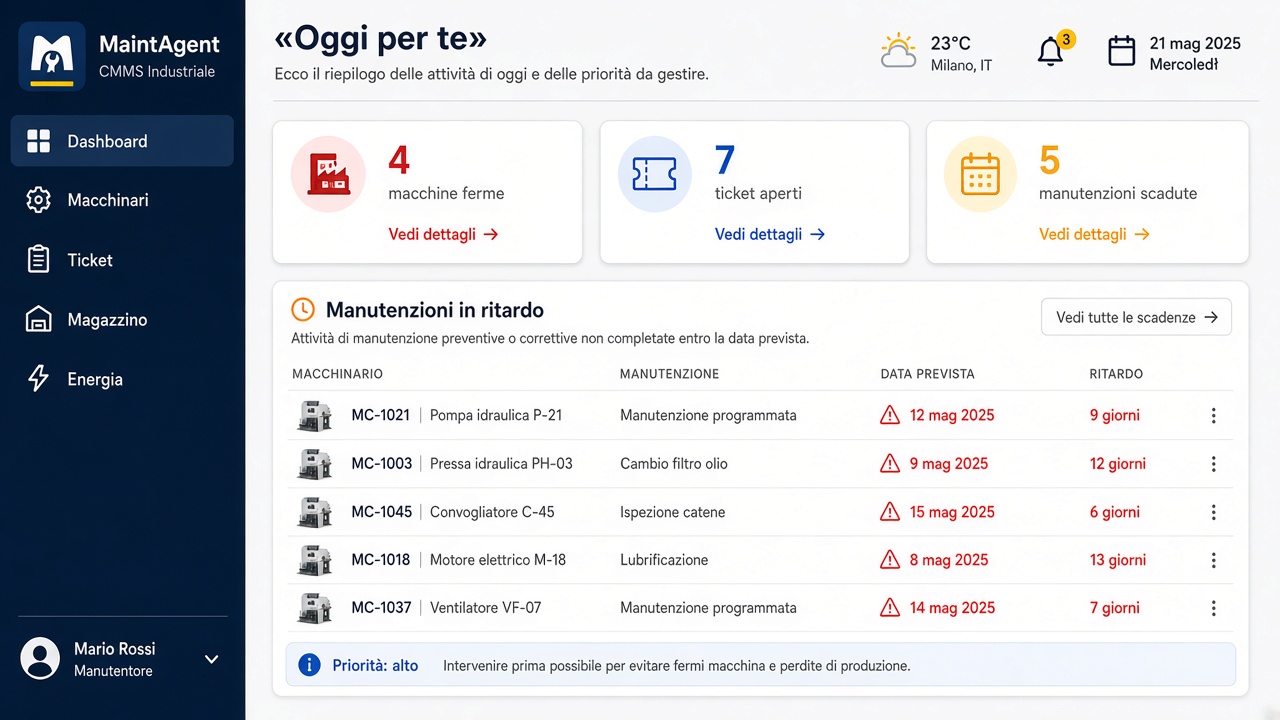Open the three-dot menu for MC-1018
This screenshot has width=1280, height=720.
1213,560
